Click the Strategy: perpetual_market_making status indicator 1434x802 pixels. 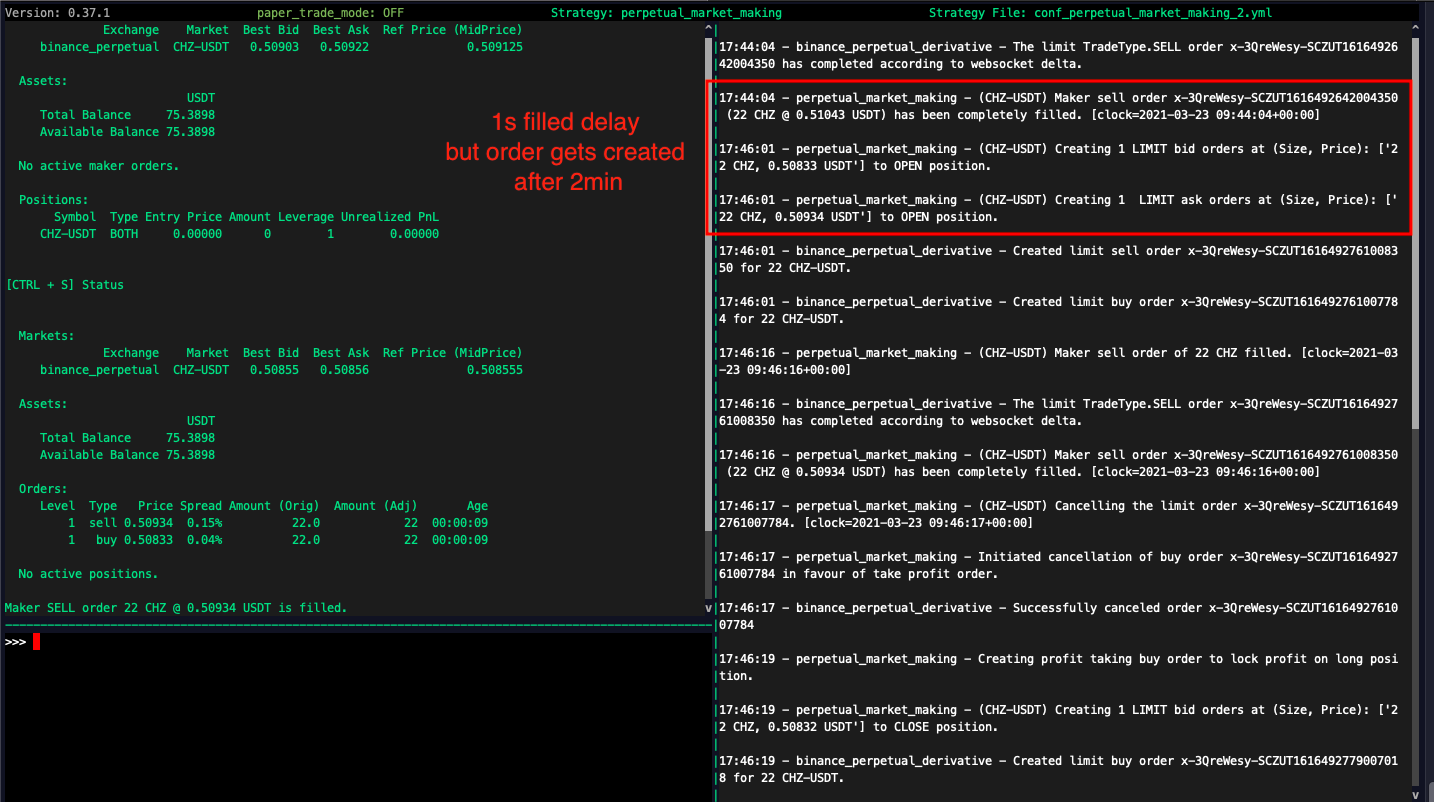click(666, 12)
